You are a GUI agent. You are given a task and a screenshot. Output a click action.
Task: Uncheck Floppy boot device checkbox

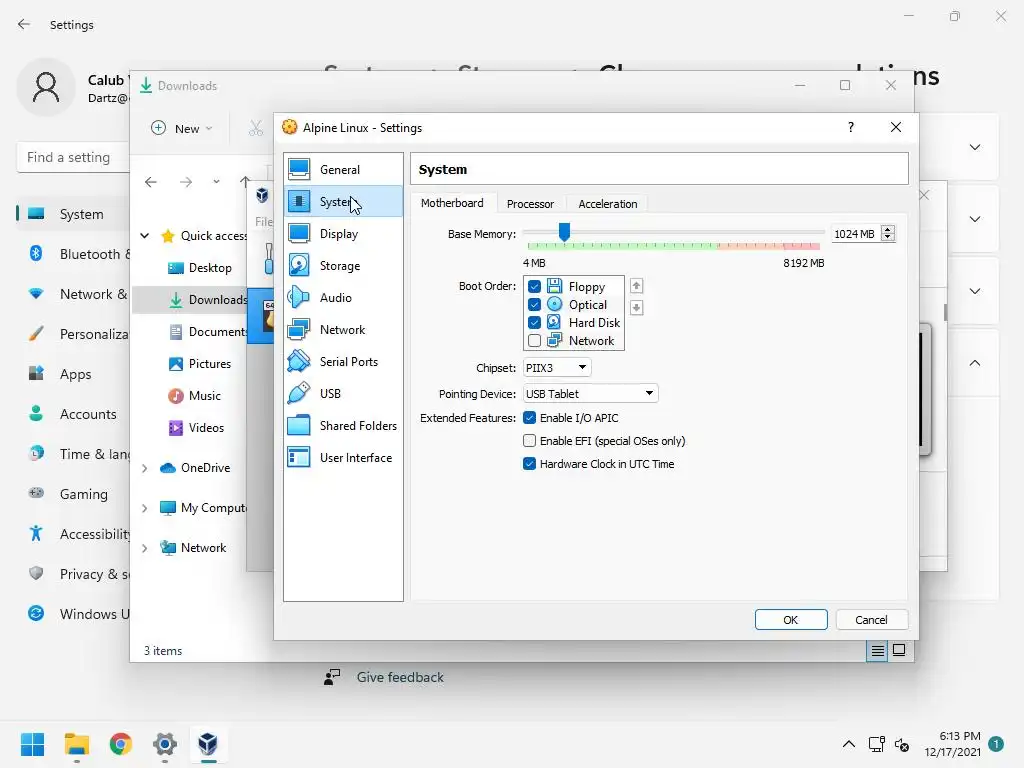pyautogui.click(x=534, y=287)
